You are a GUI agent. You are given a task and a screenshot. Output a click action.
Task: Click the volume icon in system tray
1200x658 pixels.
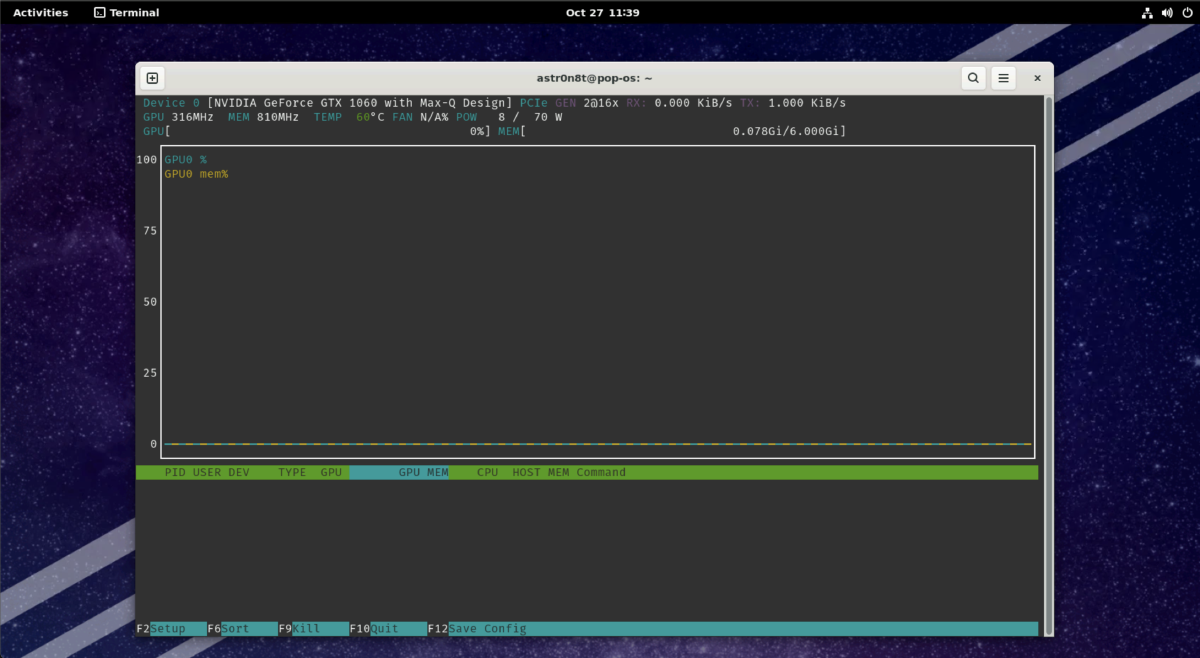pos(1164,13)
